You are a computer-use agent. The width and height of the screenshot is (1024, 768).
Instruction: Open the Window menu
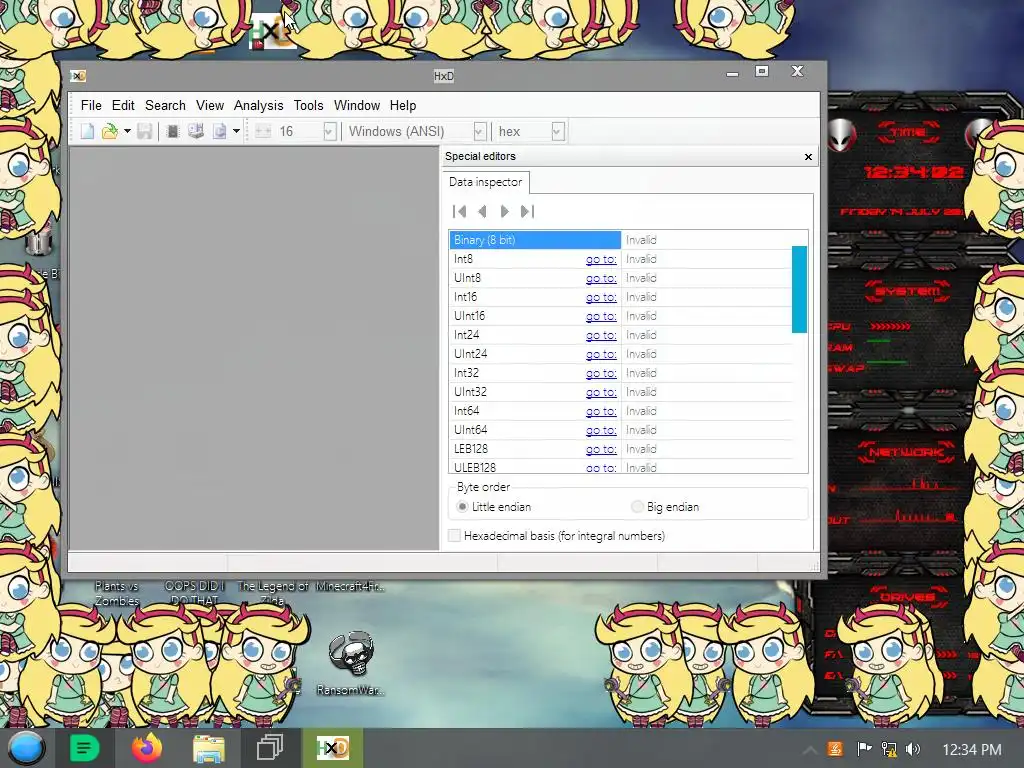pyautogui.click(x=357, y=105)
